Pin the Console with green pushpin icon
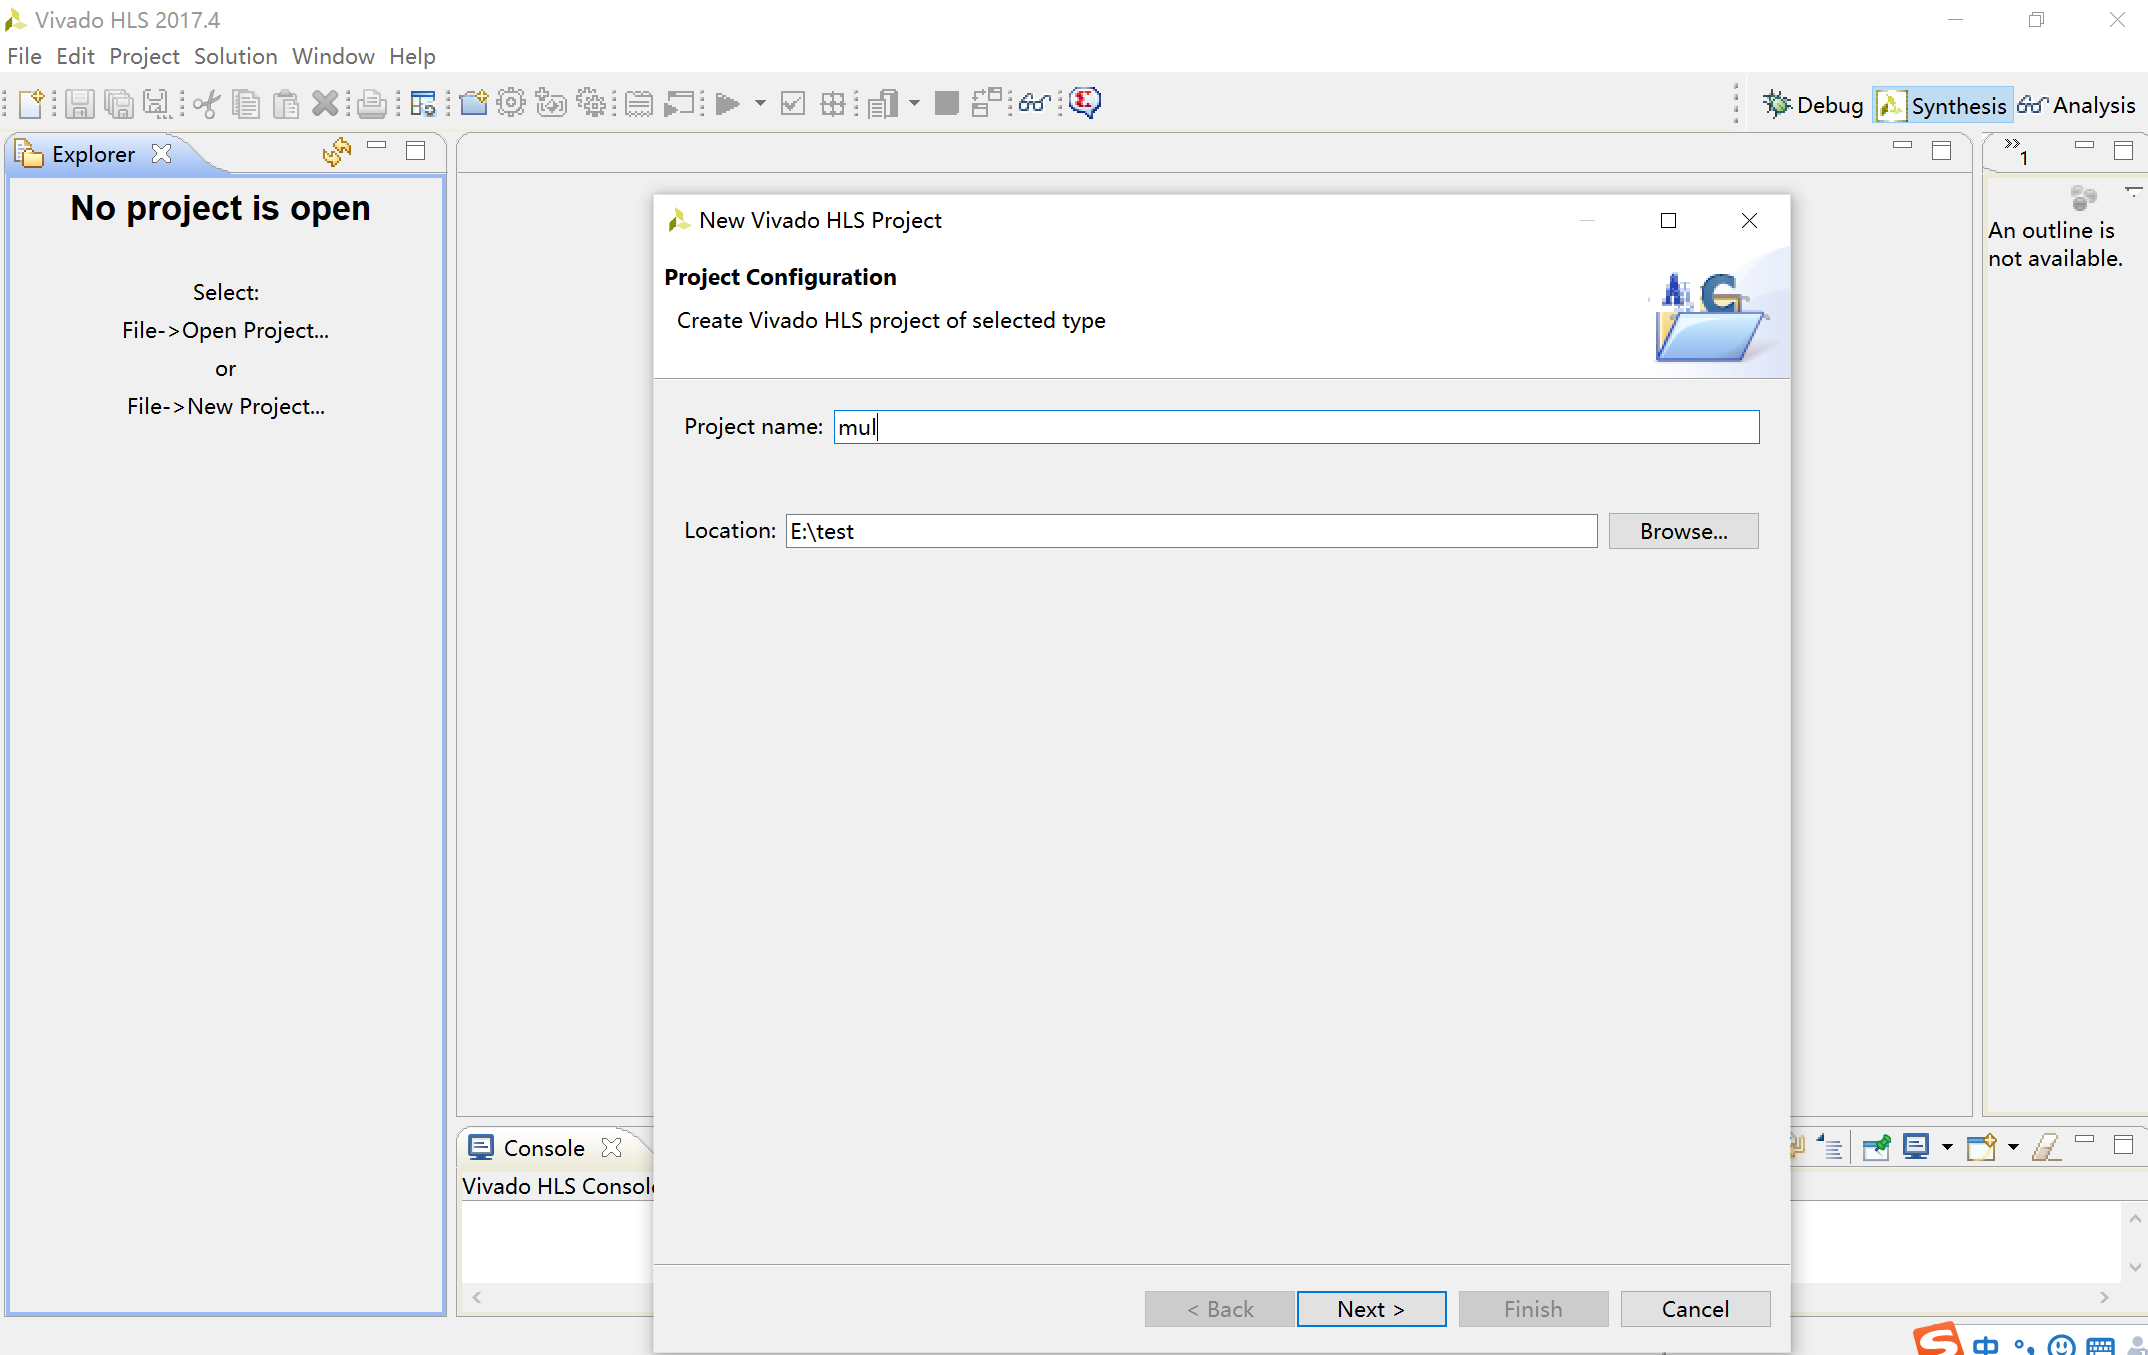2148x1355 pixels. (1877, 1146)
